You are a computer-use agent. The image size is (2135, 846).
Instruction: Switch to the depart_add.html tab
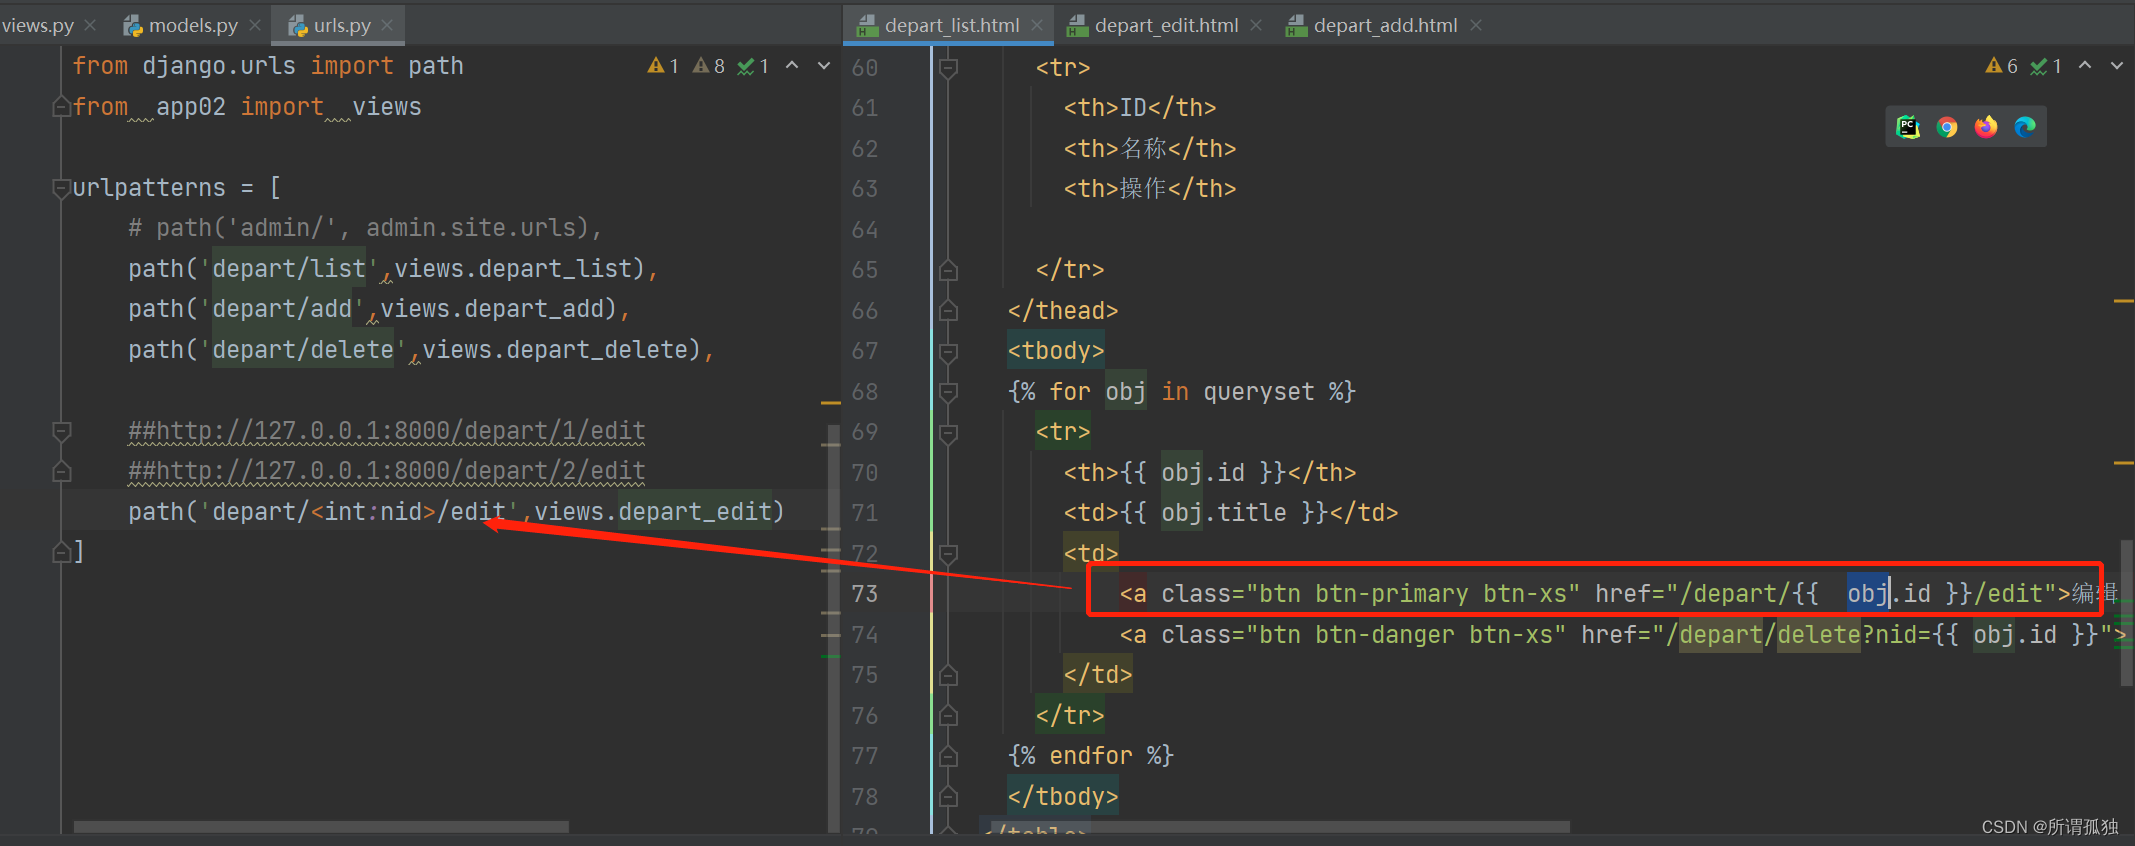click(1385, 25)
